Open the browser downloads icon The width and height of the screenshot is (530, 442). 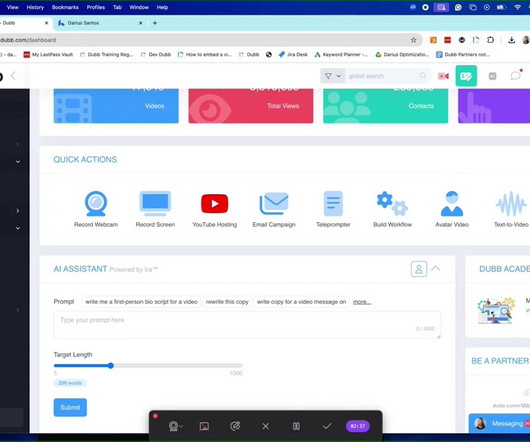tap(511, 40)
